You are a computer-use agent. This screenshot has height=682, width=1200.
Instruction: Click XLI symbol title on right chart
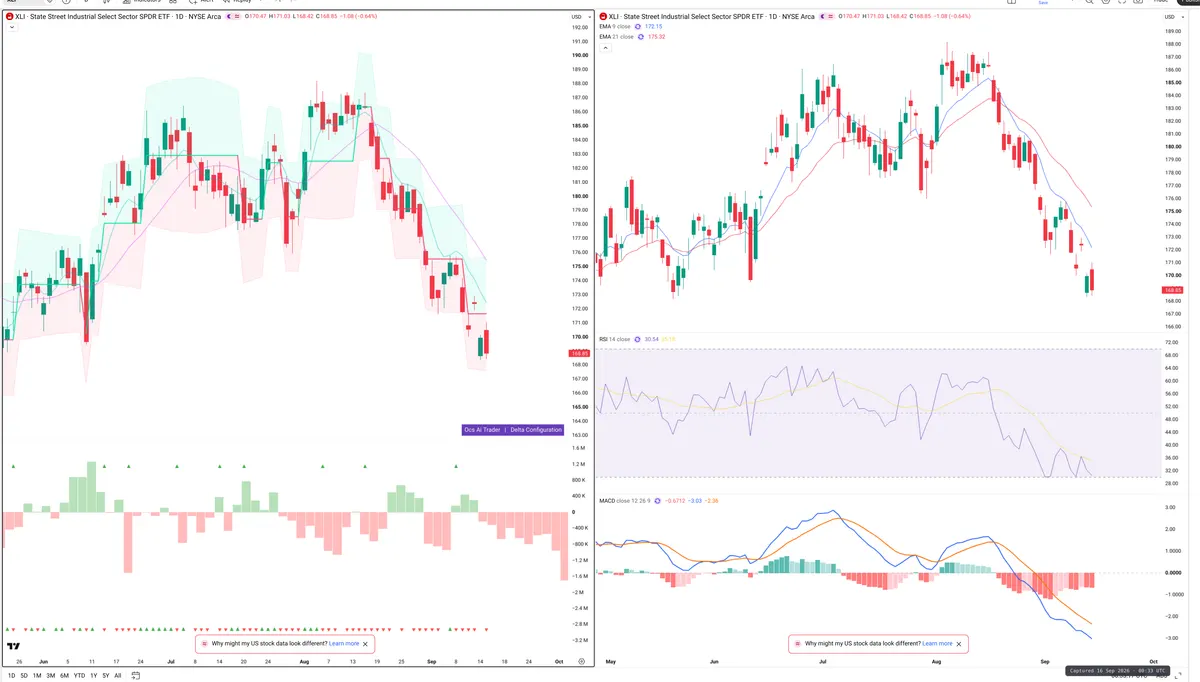coord(712,17)
